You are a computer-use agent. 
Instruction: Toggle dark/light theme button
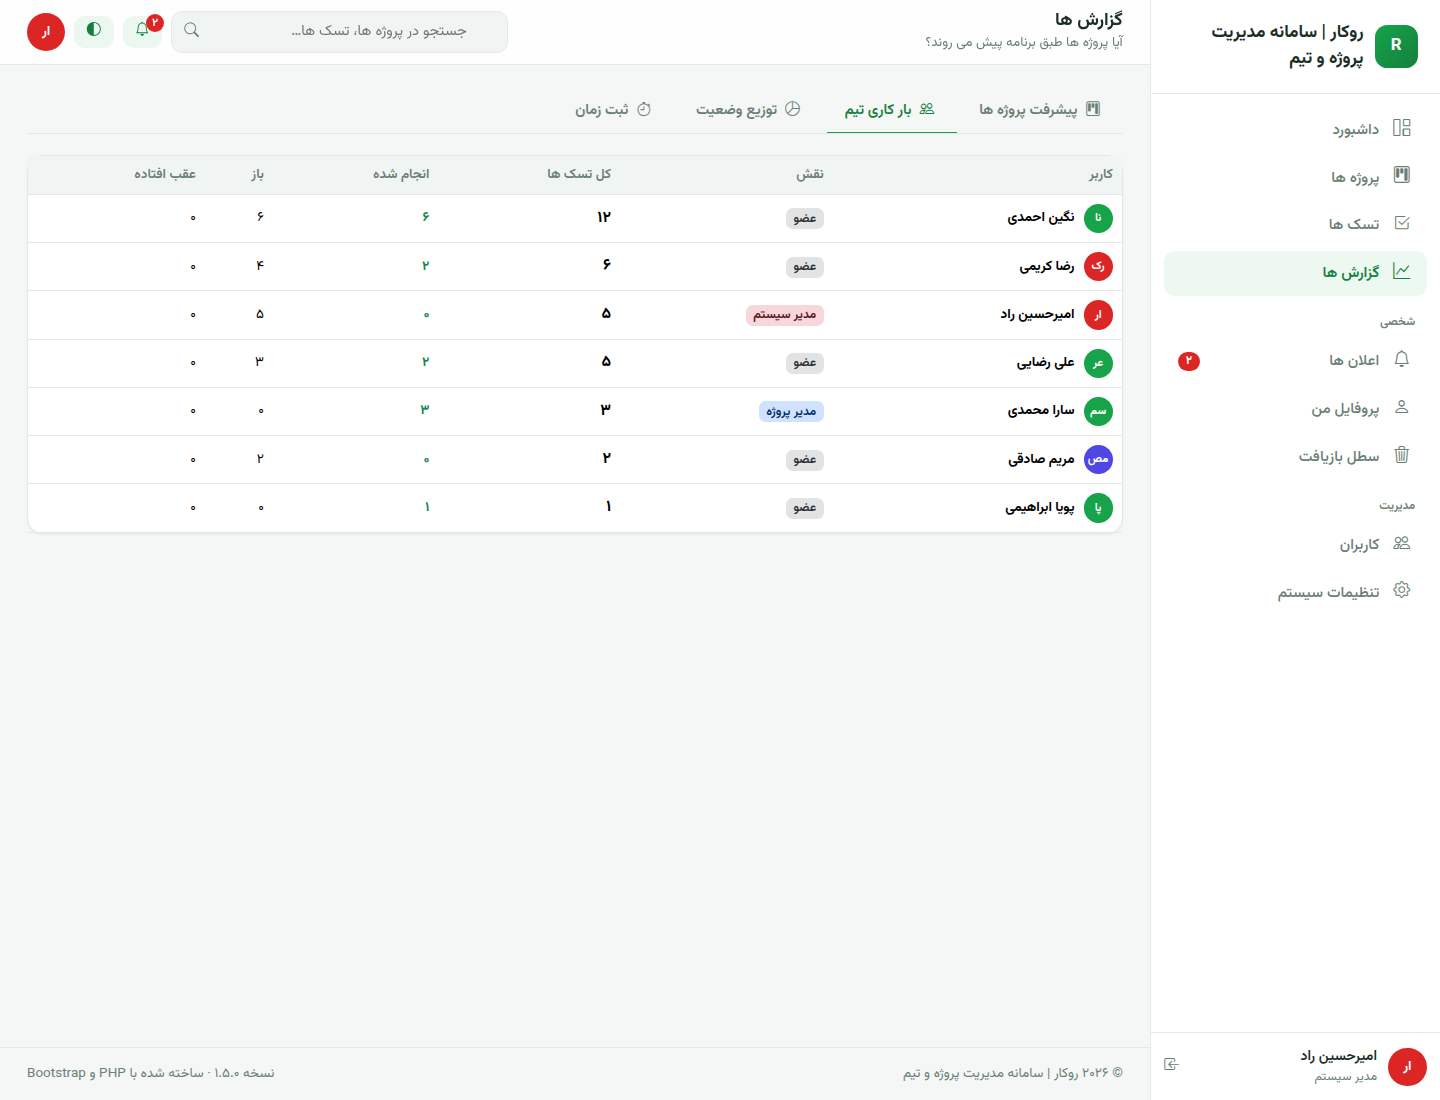coord(94,30)
